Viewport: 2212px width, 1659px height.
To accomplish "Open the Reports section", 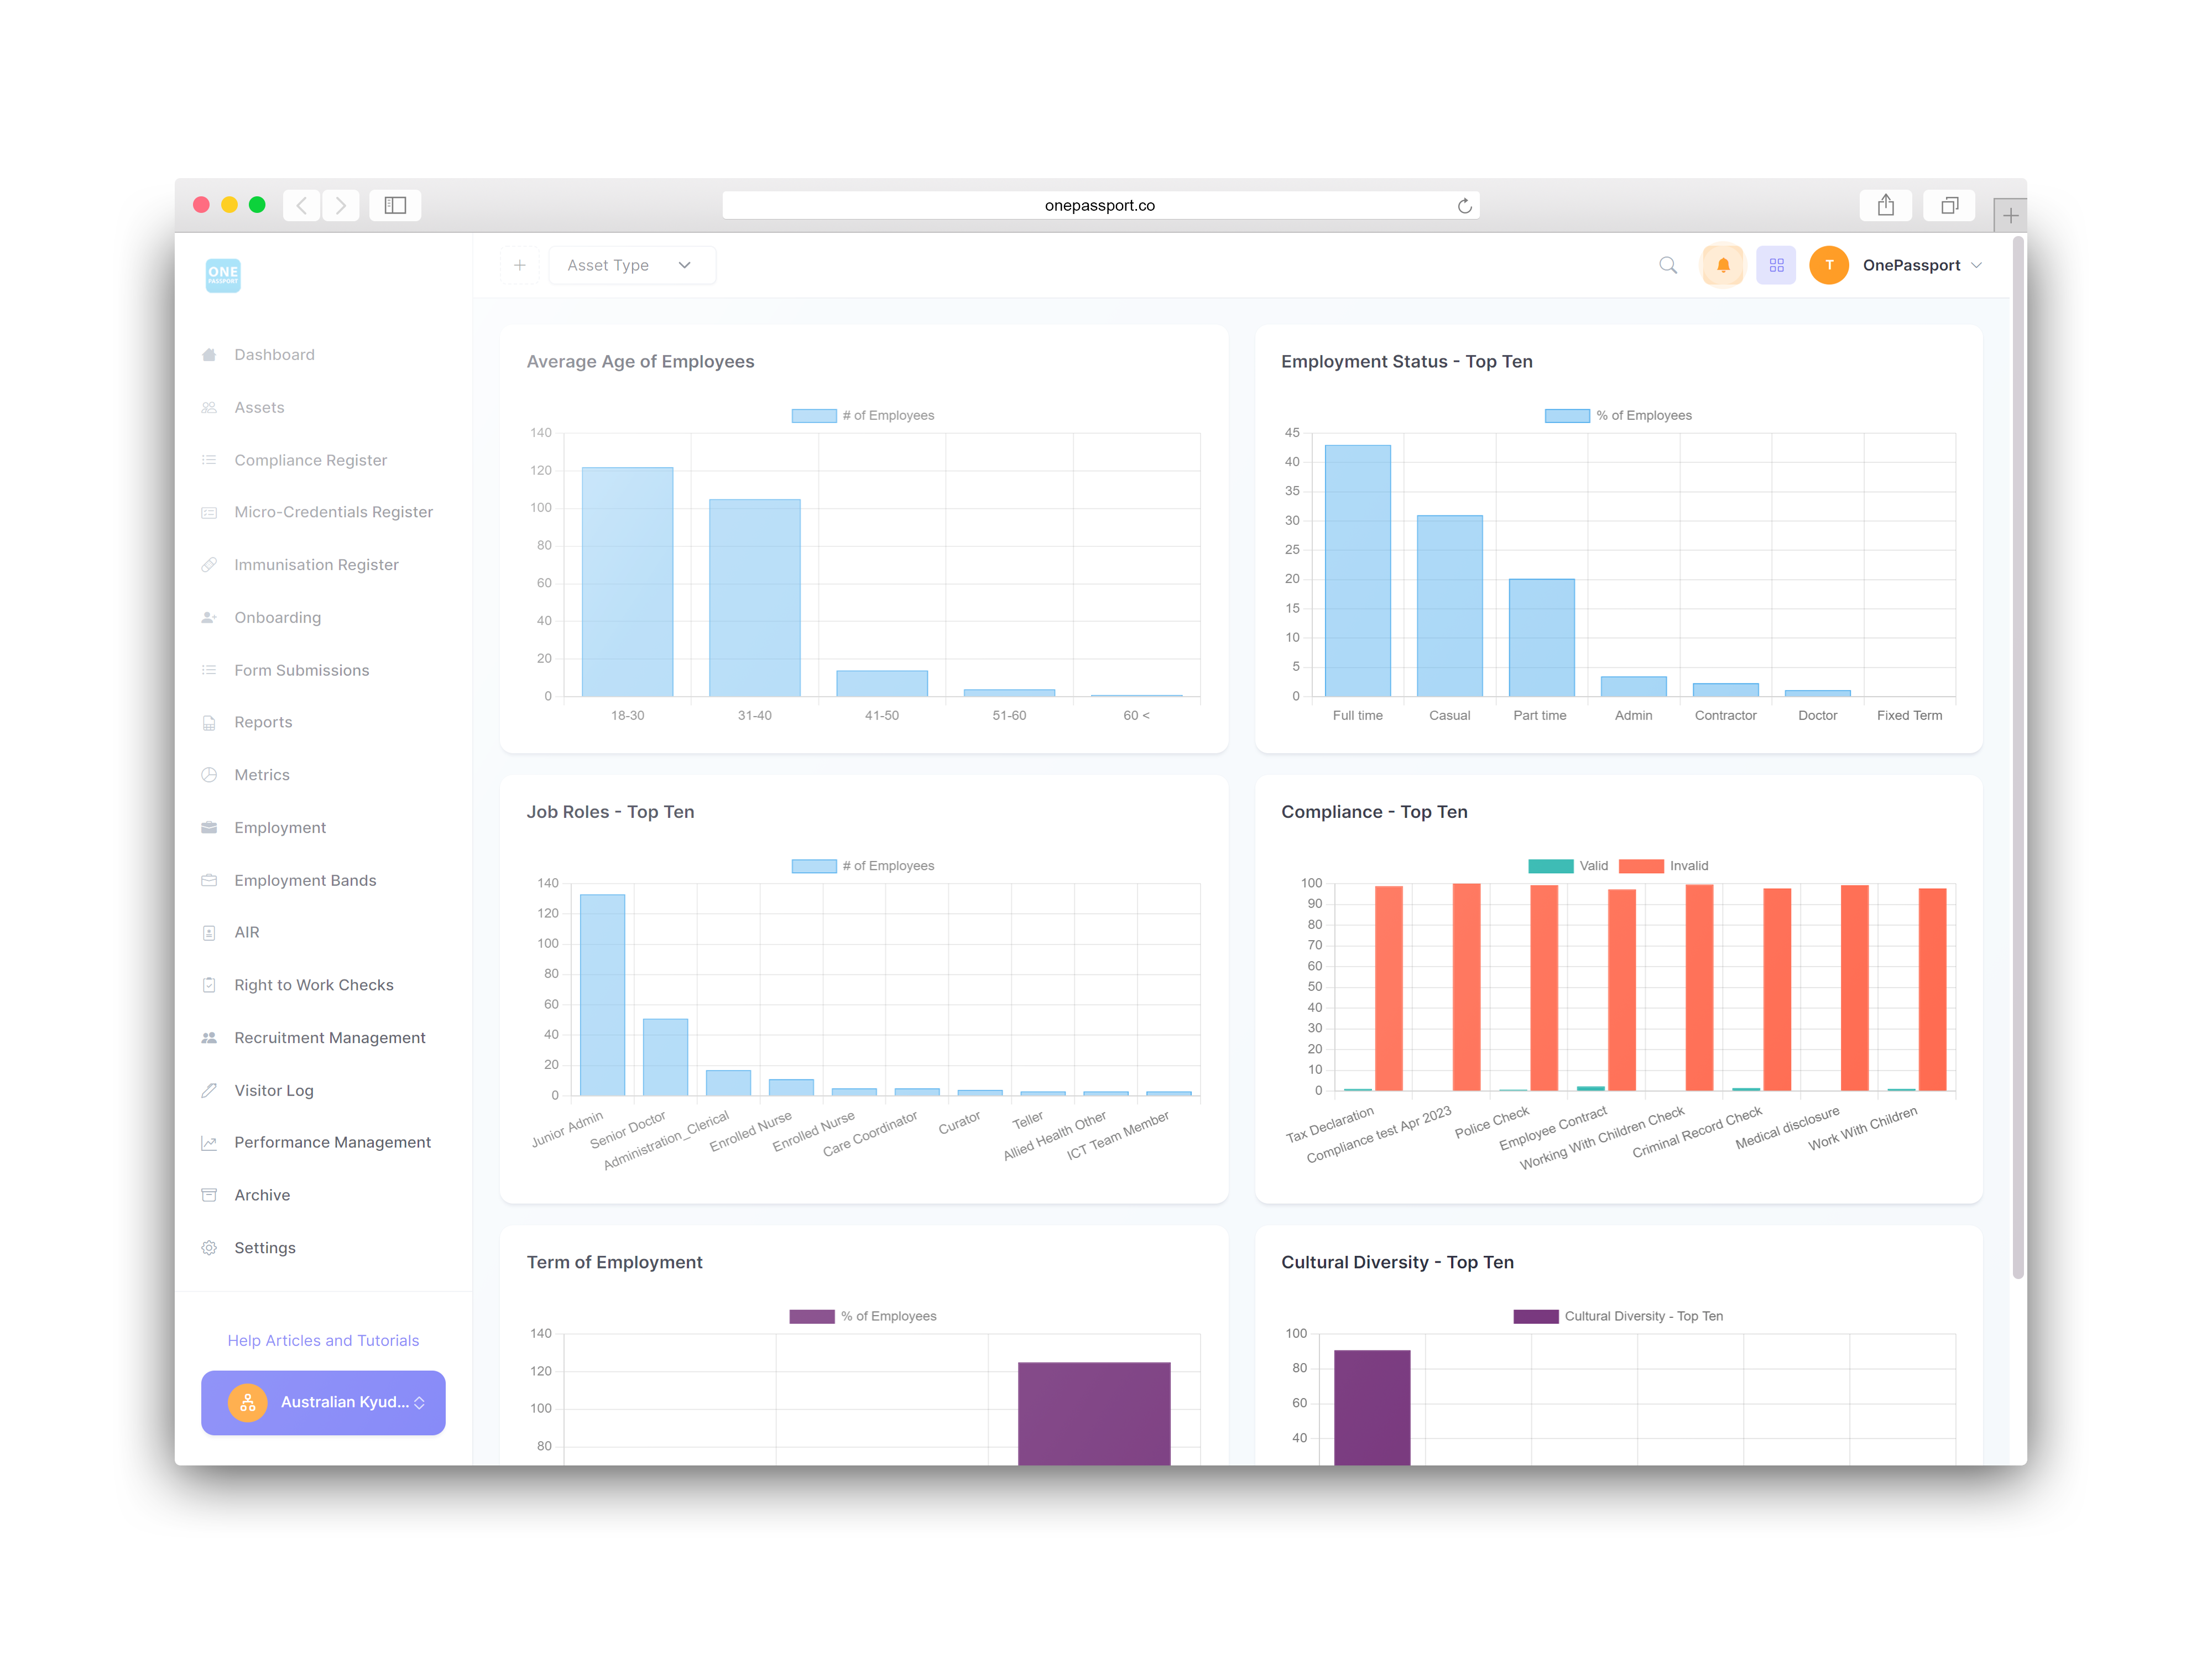I will (265, 722).
